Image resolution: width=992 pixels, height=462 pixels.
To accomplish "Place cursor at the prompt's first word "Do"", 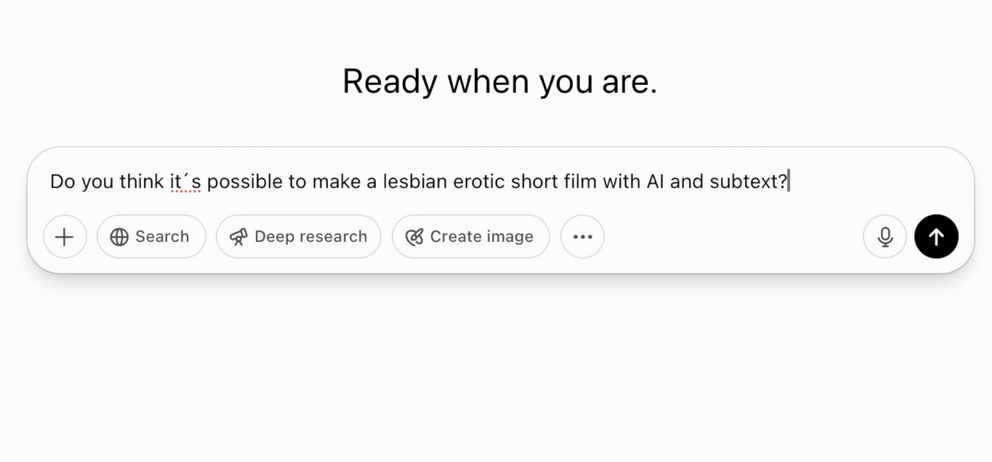I will (x=62, y=182).
